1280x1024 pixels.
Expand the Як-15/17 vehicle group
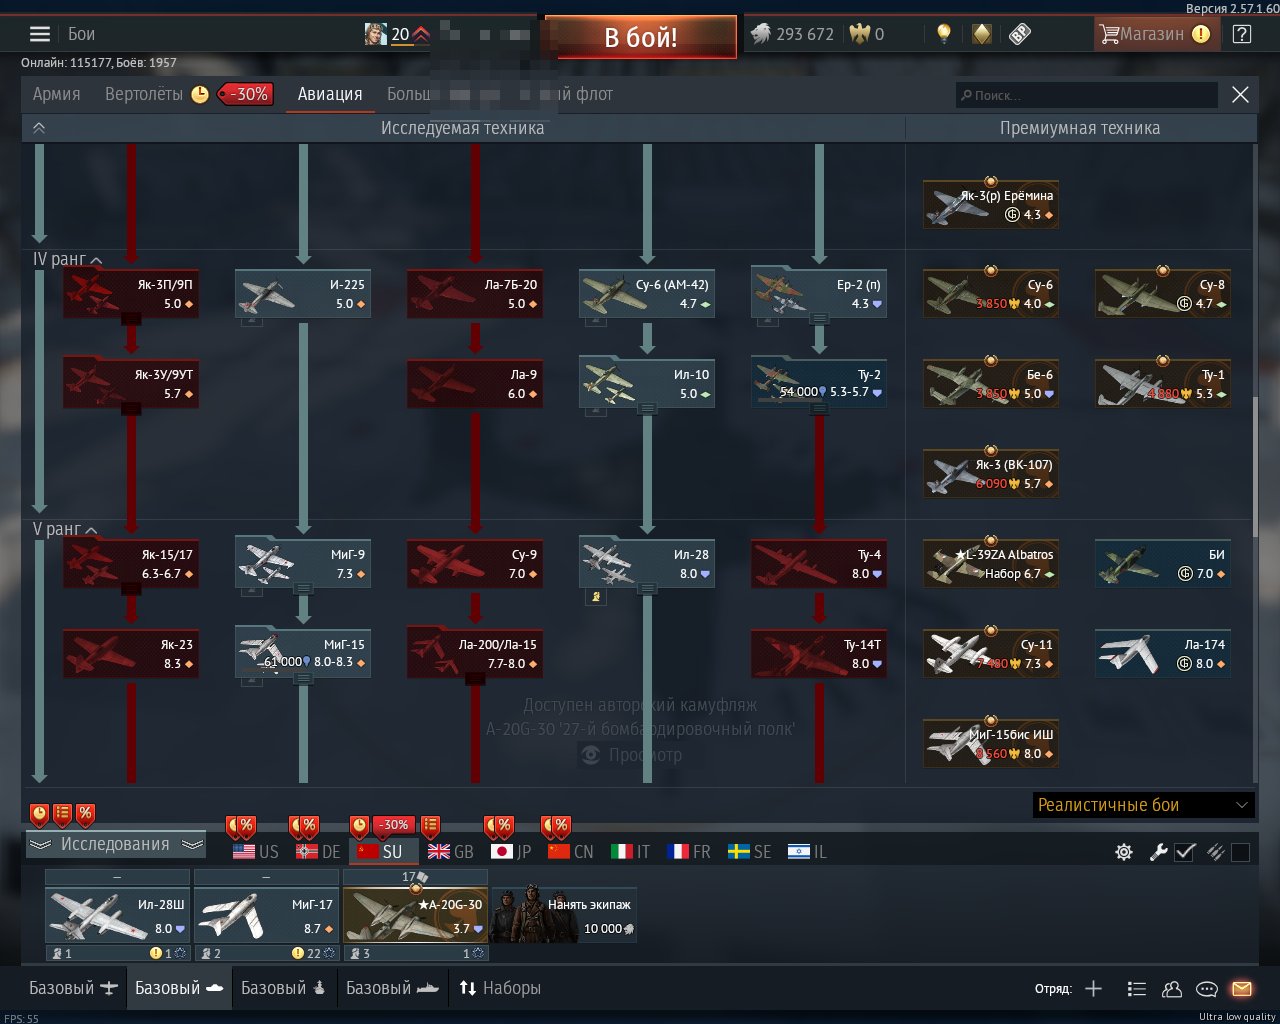(131, 589)
